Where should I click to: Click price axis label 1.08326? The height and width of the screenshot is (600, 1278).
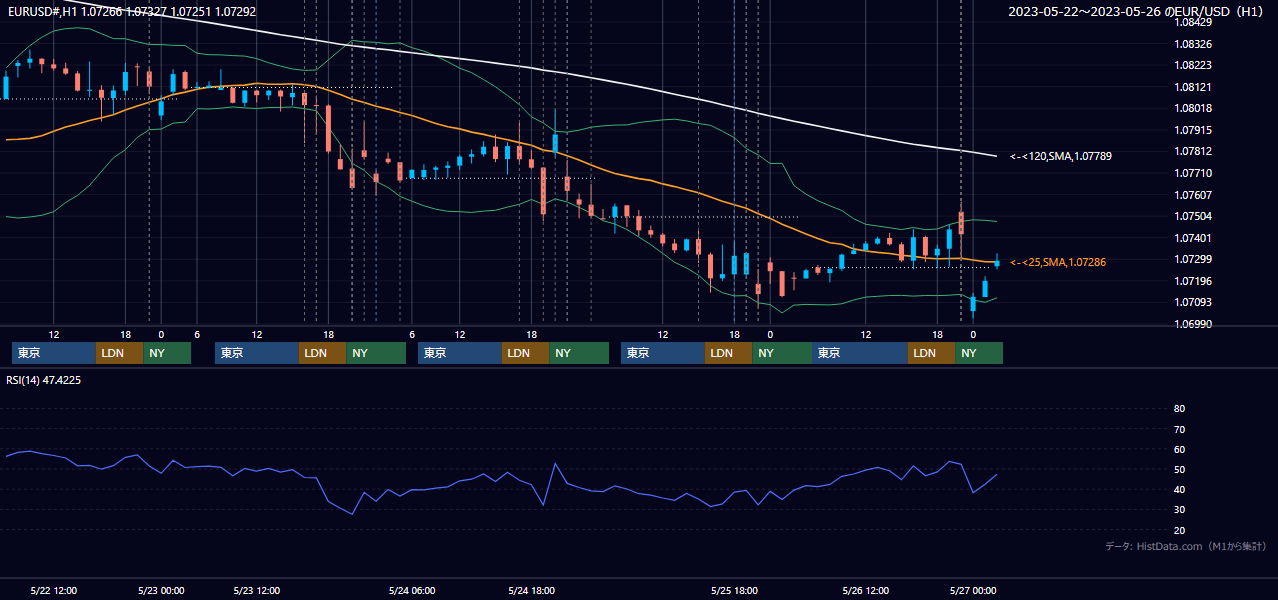point(1192,44)
